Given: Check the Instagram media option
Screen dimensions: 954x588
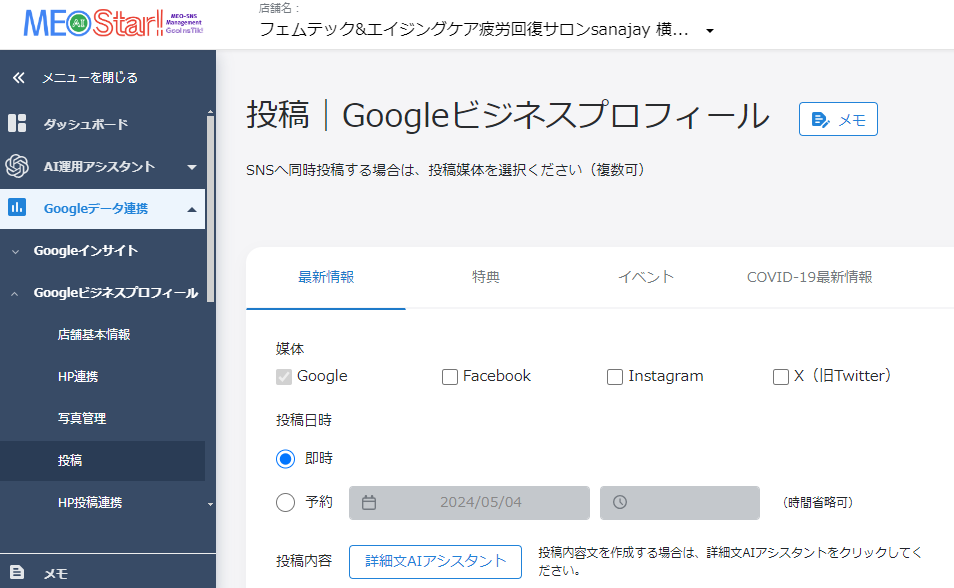Looking at the screenshot, I should click(615, 377).
